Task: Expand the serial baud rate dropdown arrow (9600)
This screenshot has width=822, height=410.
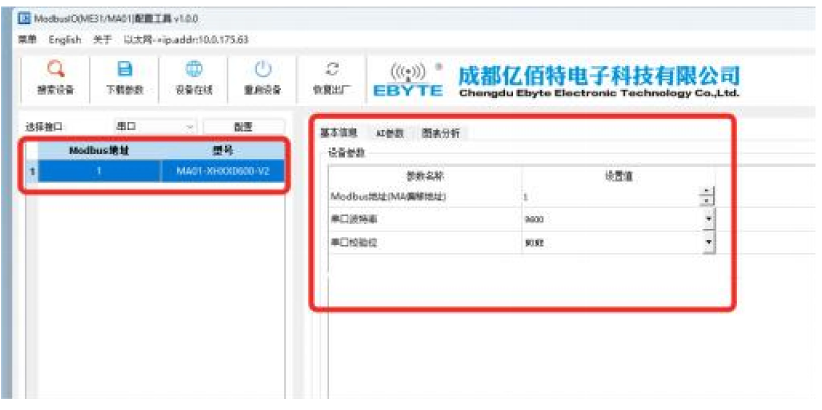Action: click(708, 219)
